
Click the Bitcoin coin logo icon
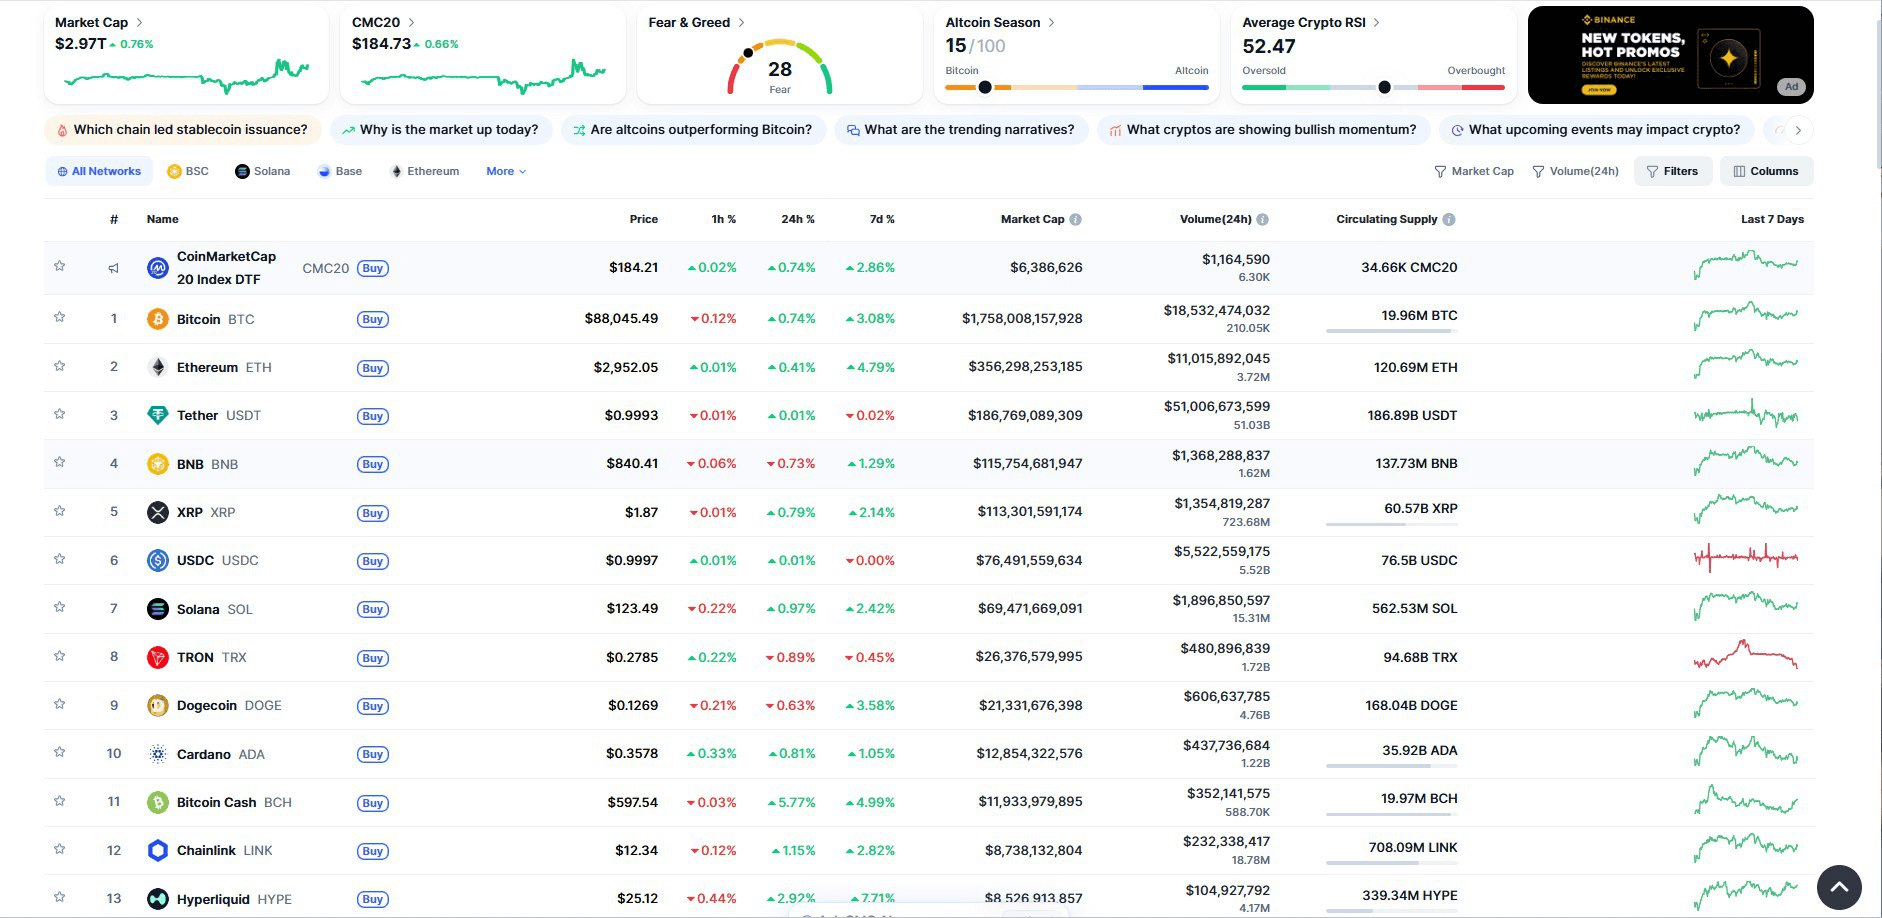point(157,319)
